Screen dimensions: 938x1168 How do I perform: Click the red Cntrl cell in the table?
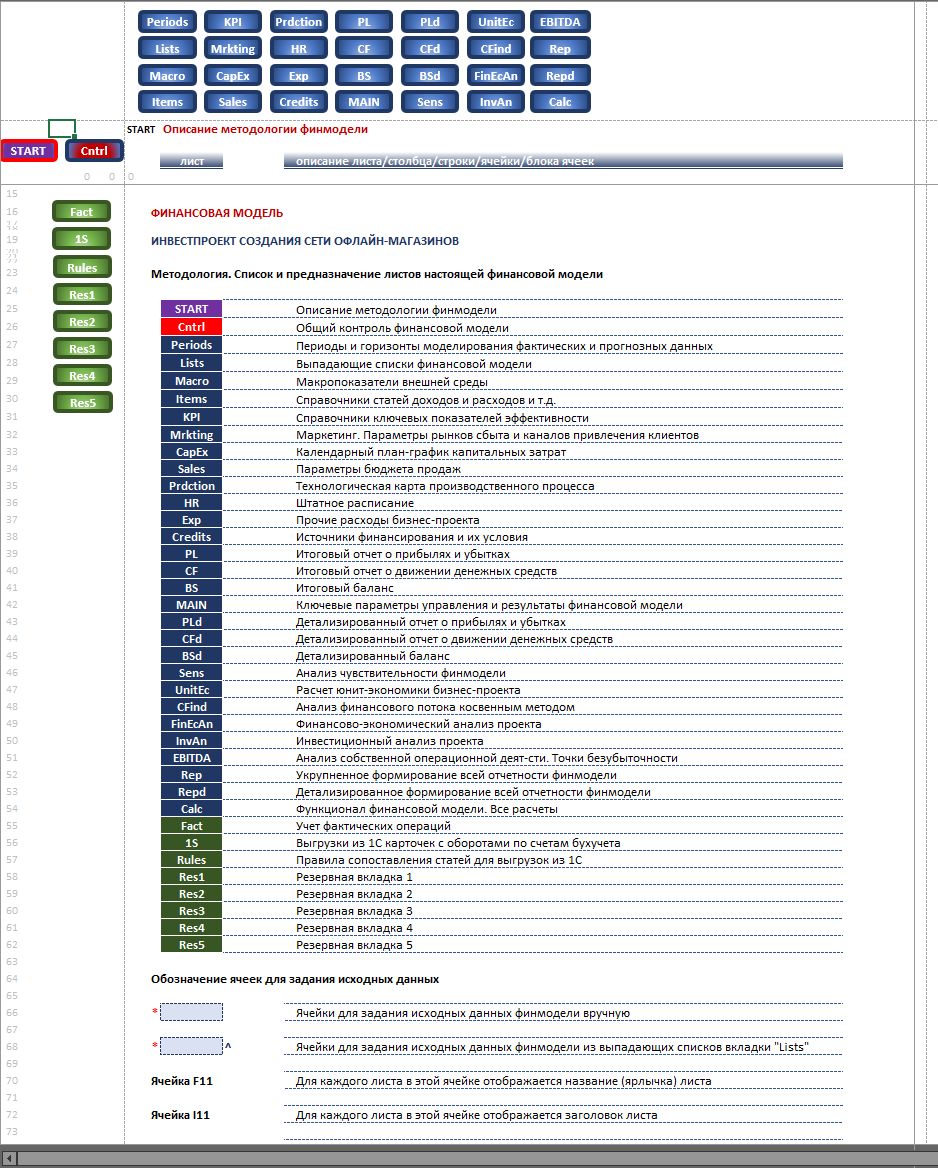coord(191,327)
